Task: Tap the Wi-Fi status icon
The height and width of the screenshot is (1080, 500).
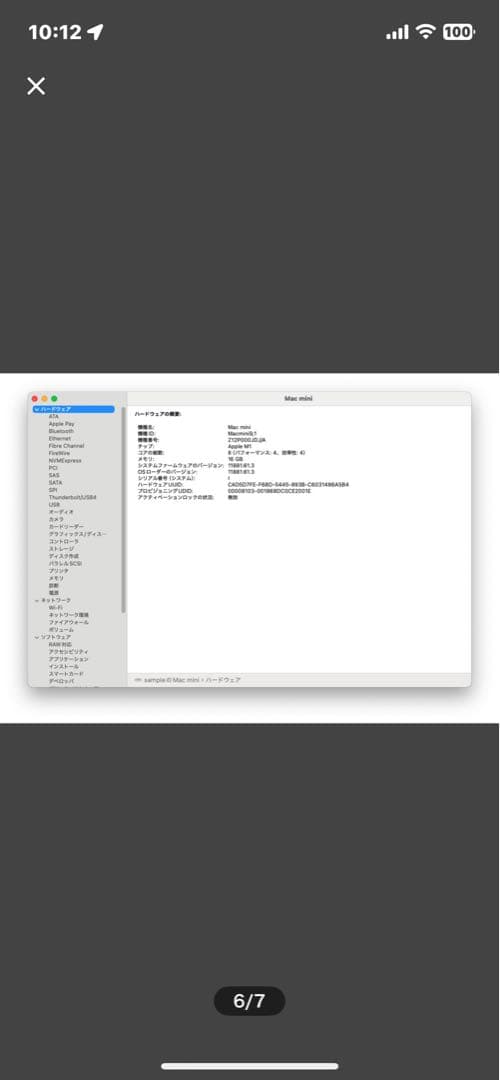Action: [426, 32]
